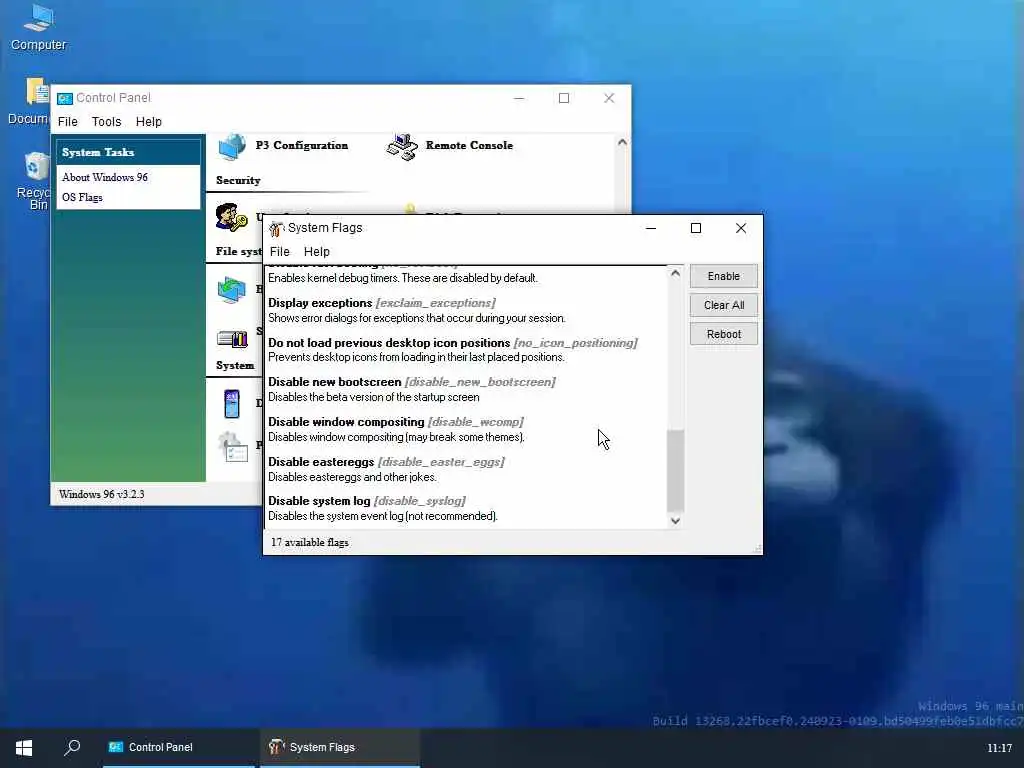Click the Security section heading
1024x768 pixels.
click(x=238, y=180)
